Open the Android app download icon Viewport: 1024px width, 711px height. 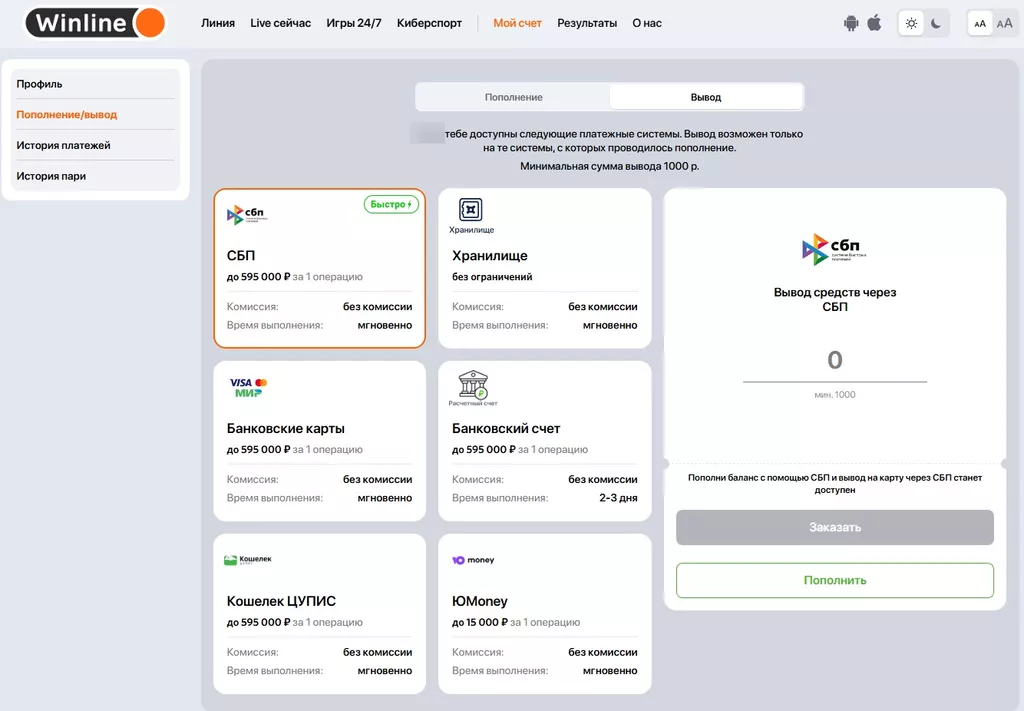point(851,24)
